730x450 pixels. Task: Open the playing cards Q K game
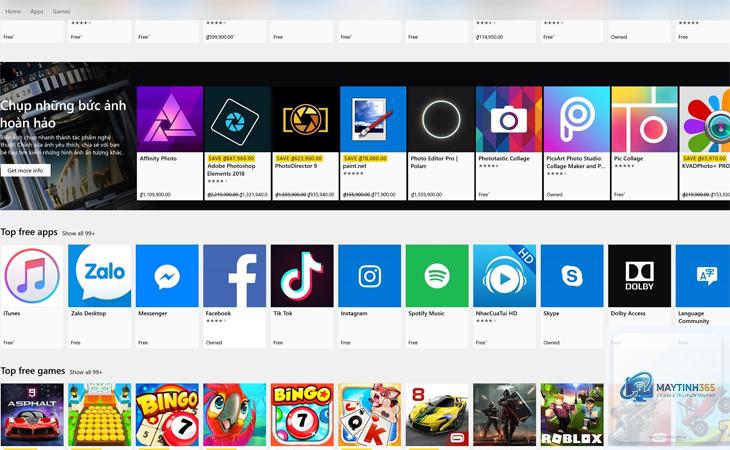[x=370, y=415]
